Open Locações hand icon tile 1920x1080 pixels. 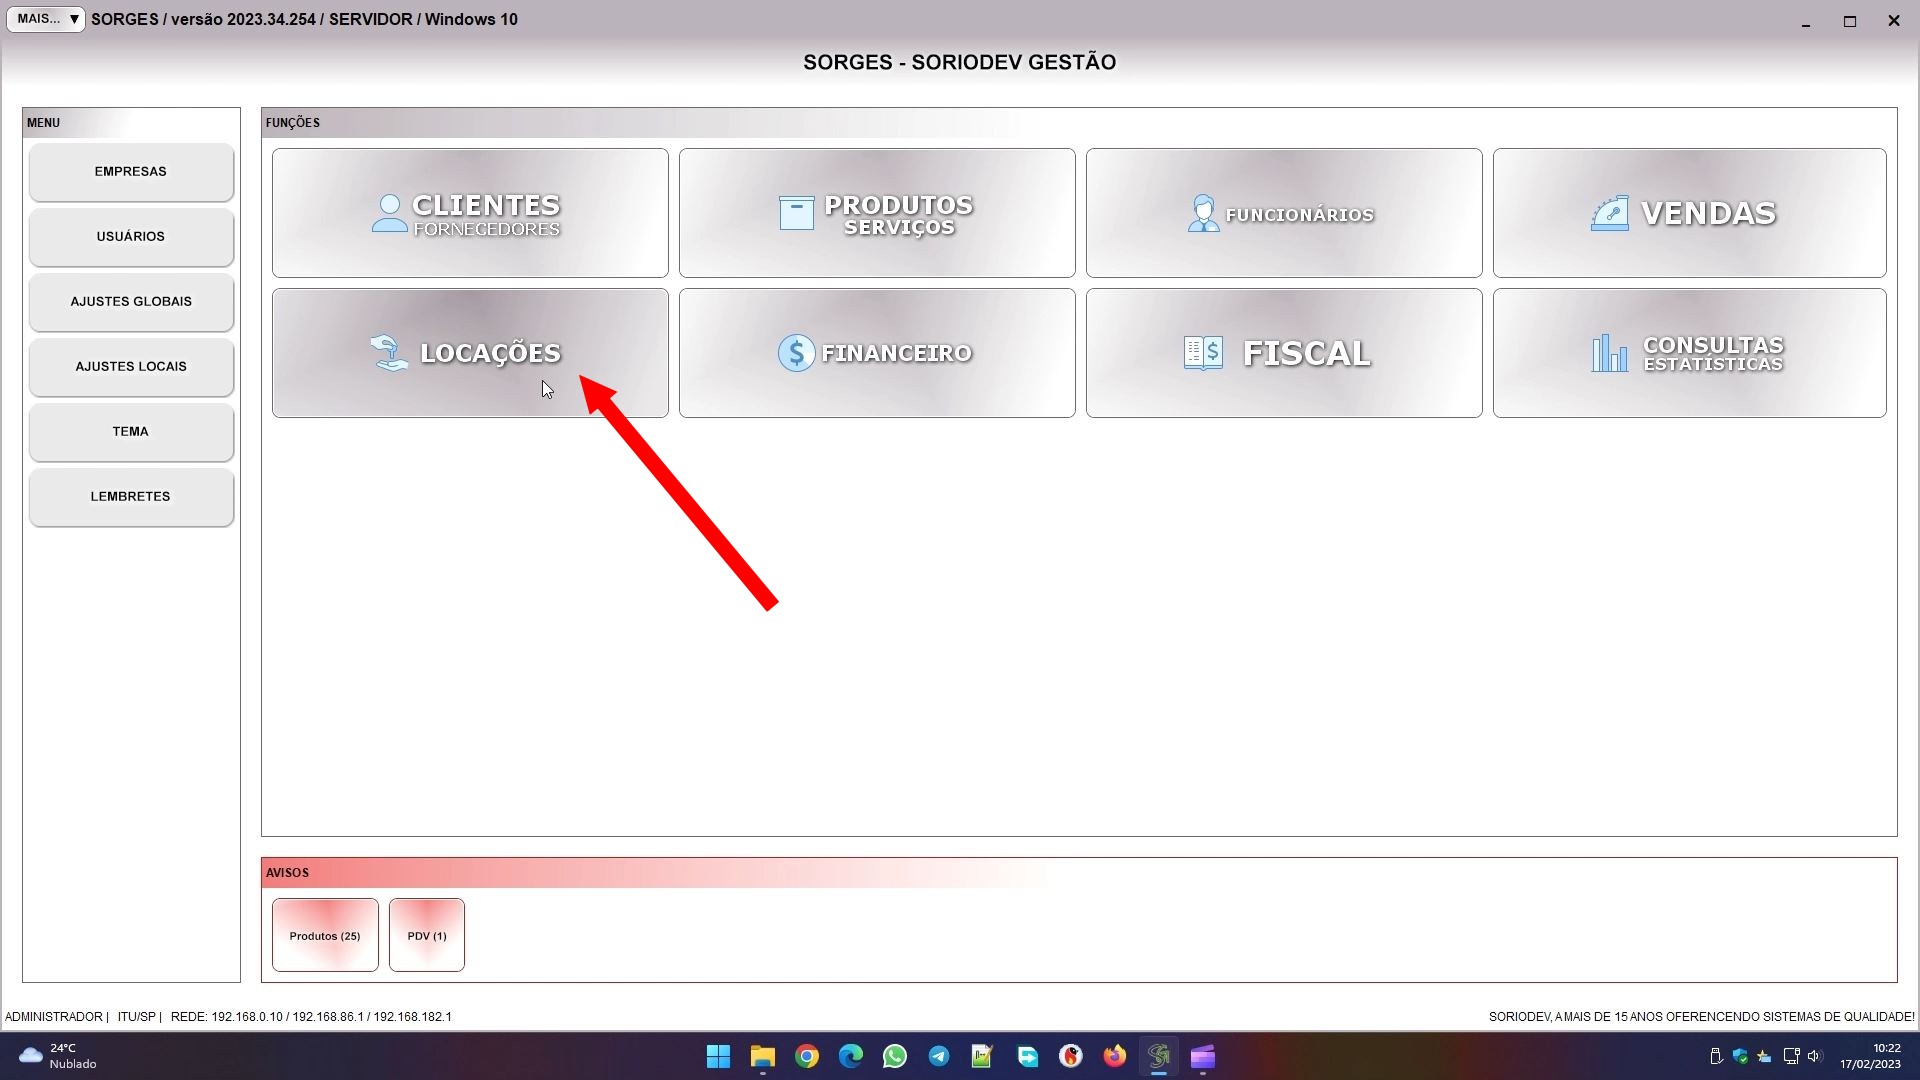(389, 353)
